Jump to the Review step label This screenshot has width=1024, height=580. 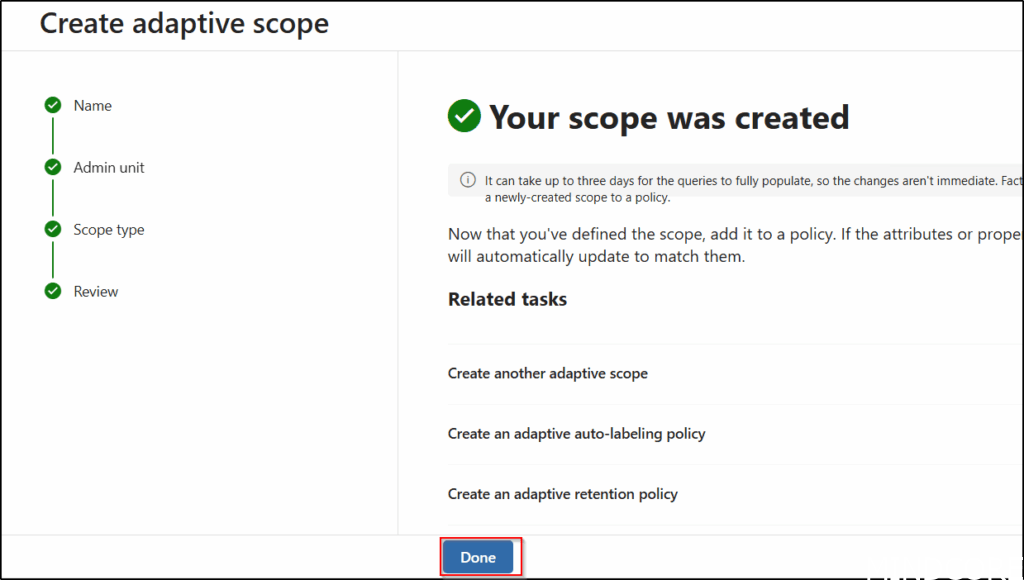(x=96, y=292)
